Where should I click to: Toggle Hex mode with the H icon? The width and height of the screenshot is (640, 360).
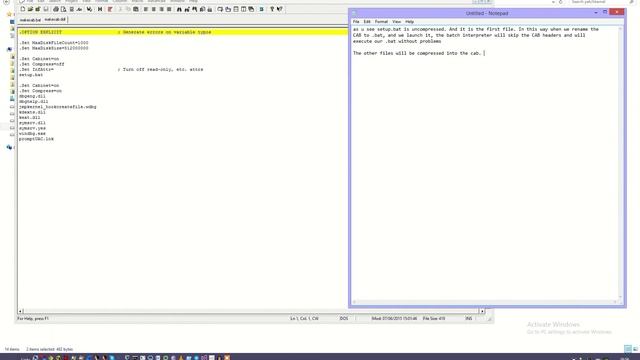100,9
